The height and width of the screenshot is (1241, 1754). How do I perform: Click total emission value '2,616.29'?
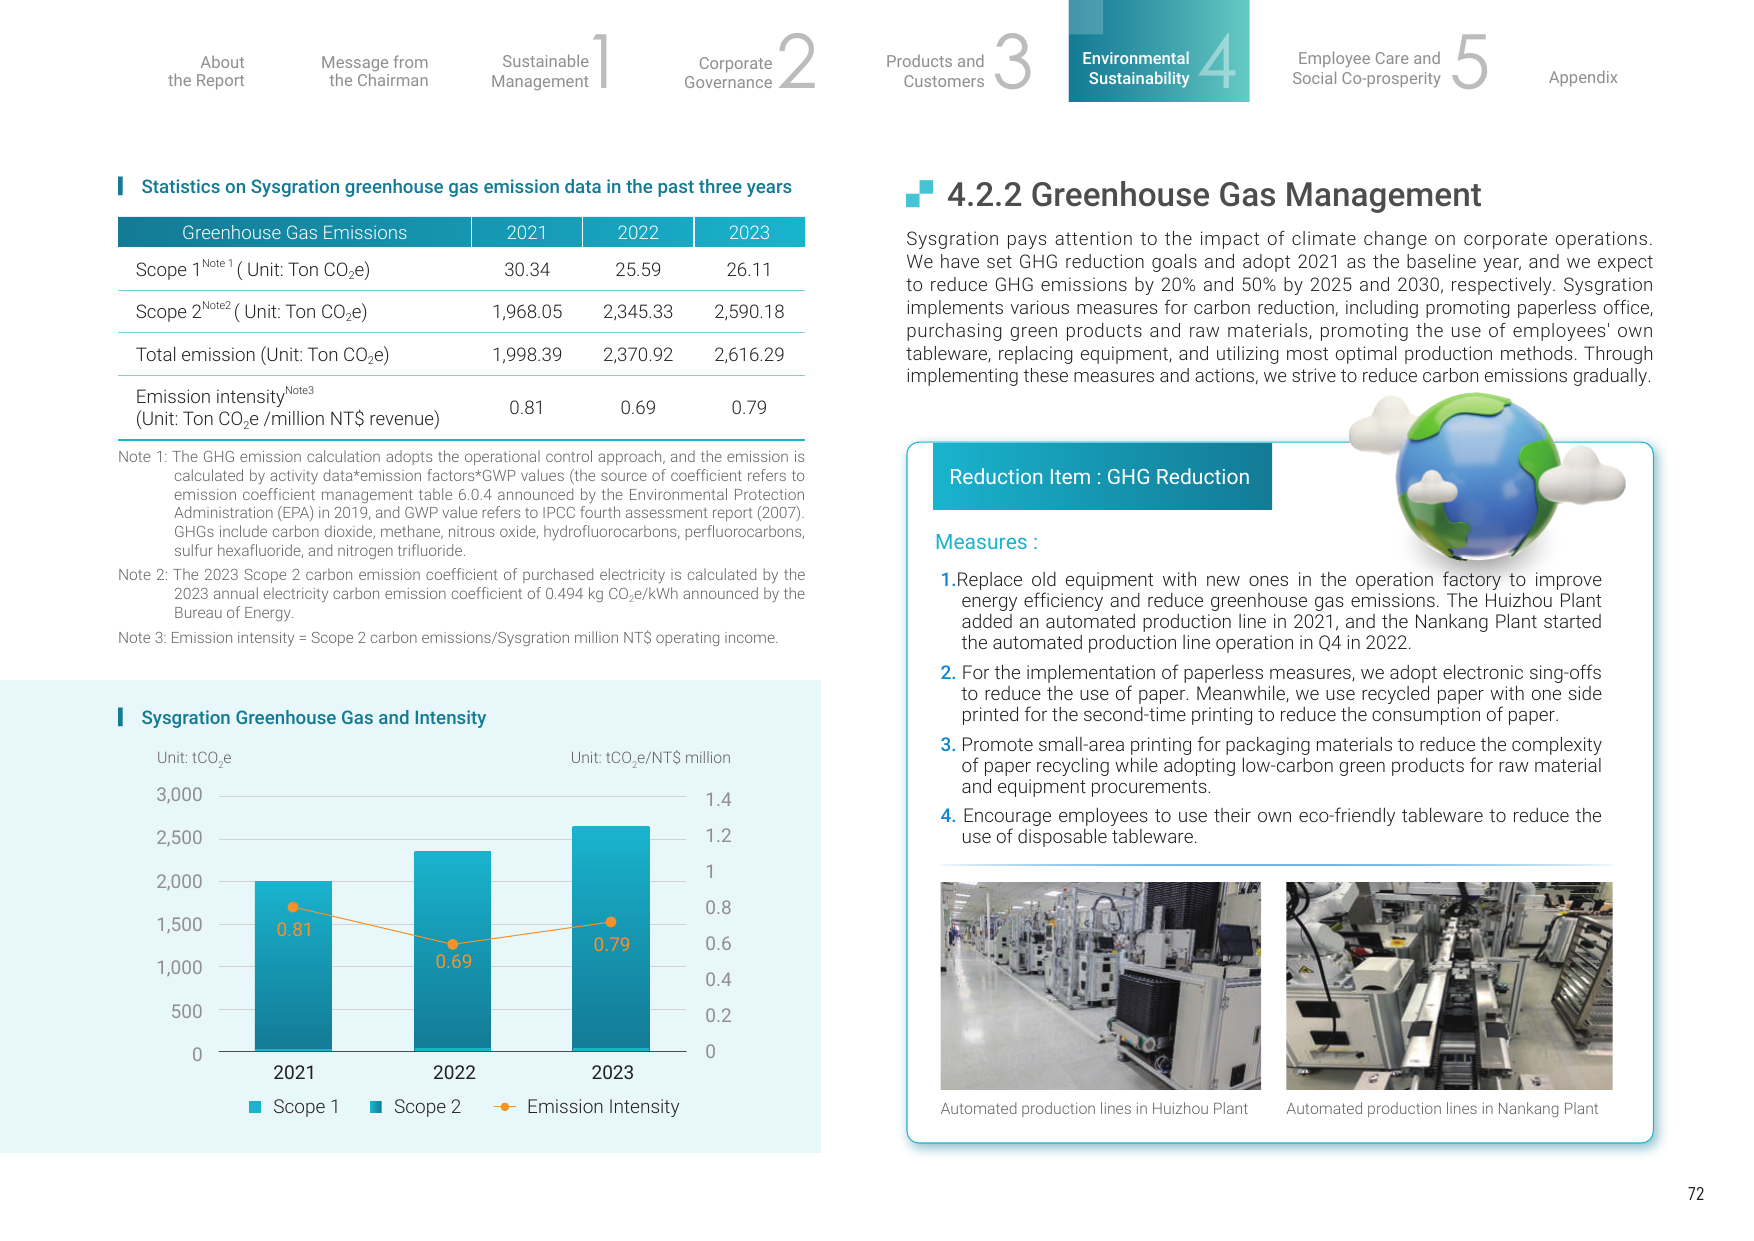(x=749, y=355)
